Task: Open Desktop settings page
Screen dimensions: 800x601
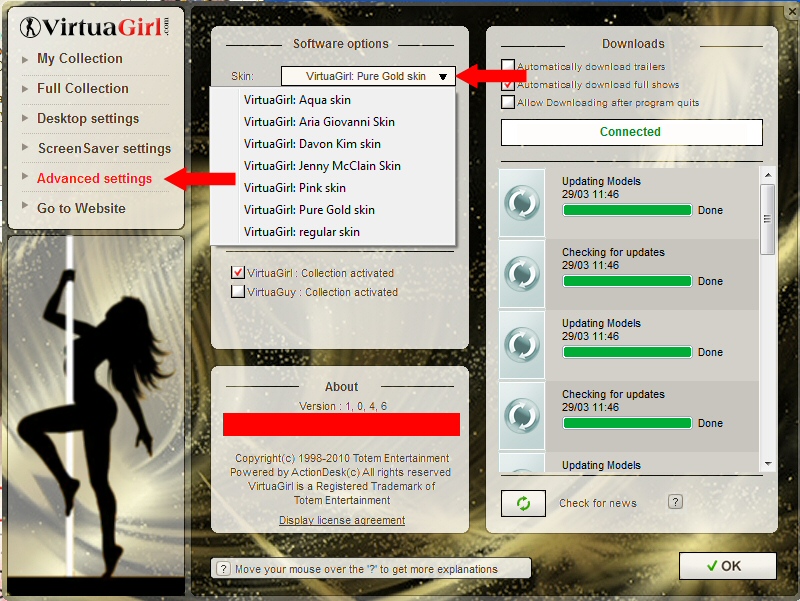Action: pyautogui.click(x=88, y=118)
